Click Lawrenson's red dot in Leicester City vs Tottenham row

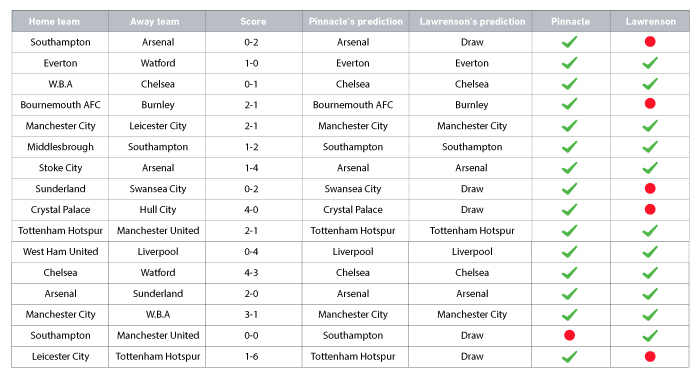coord(650,356)
